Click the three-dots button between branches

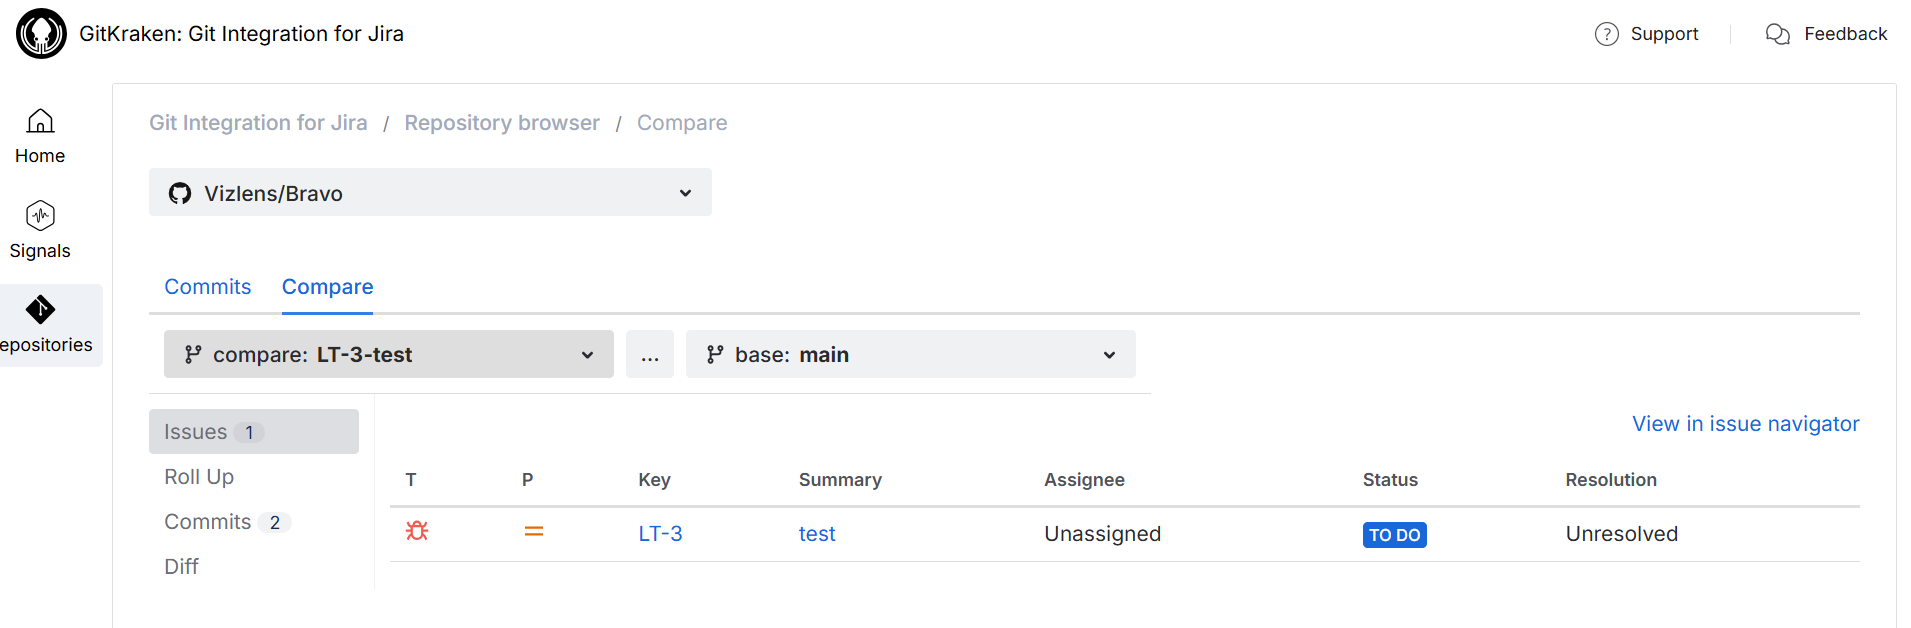click(x=650, y=355)
